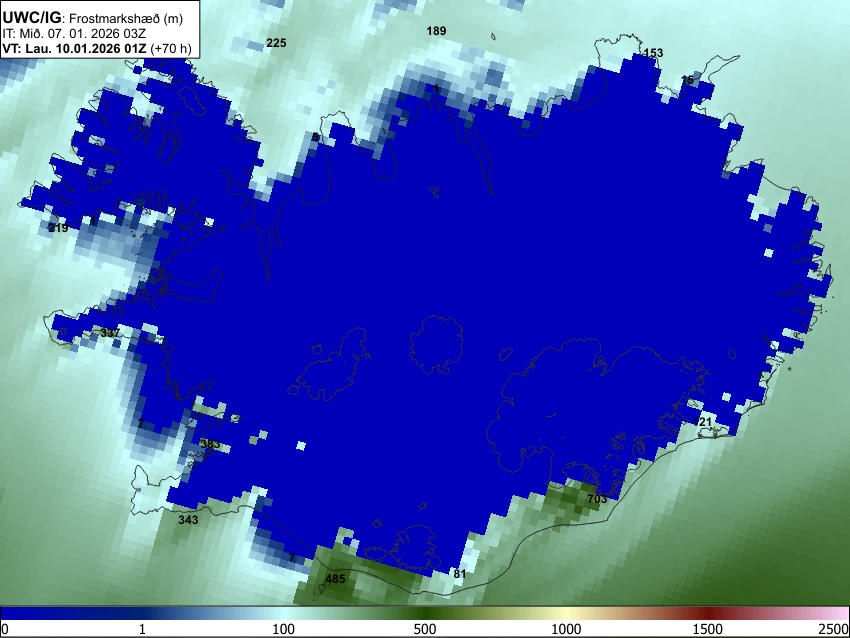
Task: Click the legend label 0
Action: [5, 629]
